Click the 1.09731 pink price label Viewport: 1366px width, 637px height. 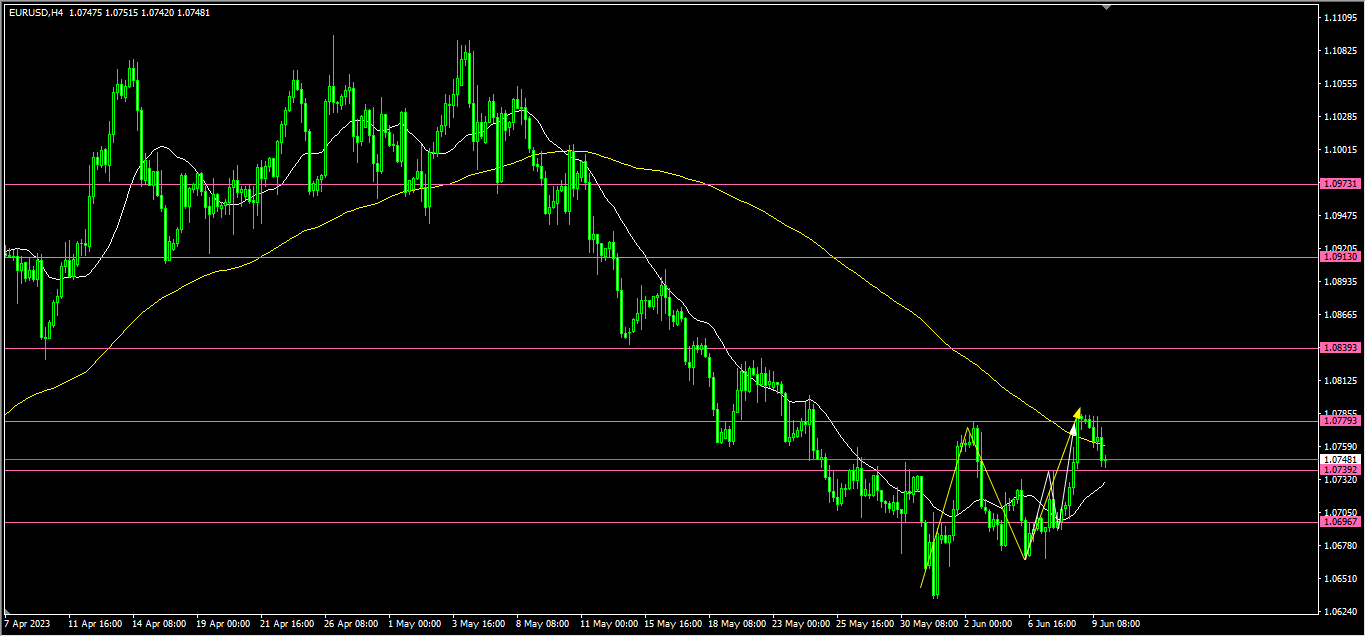pyautogui.click(x=1340, y=184)
